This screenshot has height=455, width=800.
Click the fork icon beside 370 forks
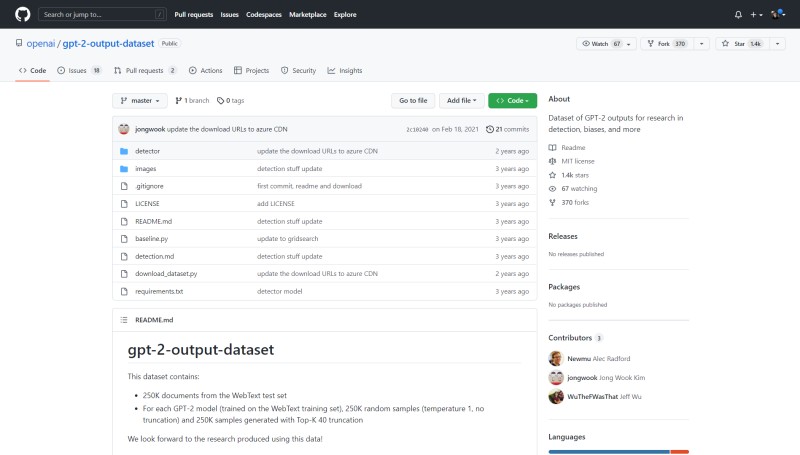[x=553, y=203]
